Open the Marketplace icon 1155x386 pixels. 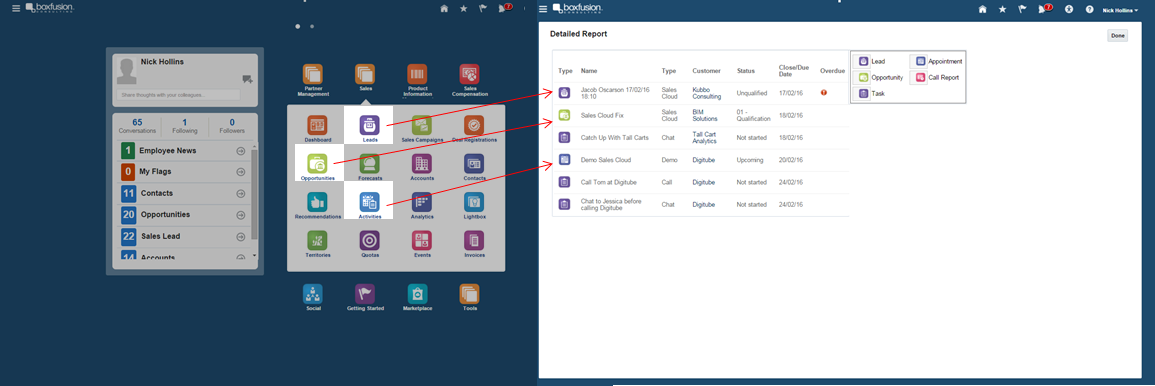coord(418,294)
